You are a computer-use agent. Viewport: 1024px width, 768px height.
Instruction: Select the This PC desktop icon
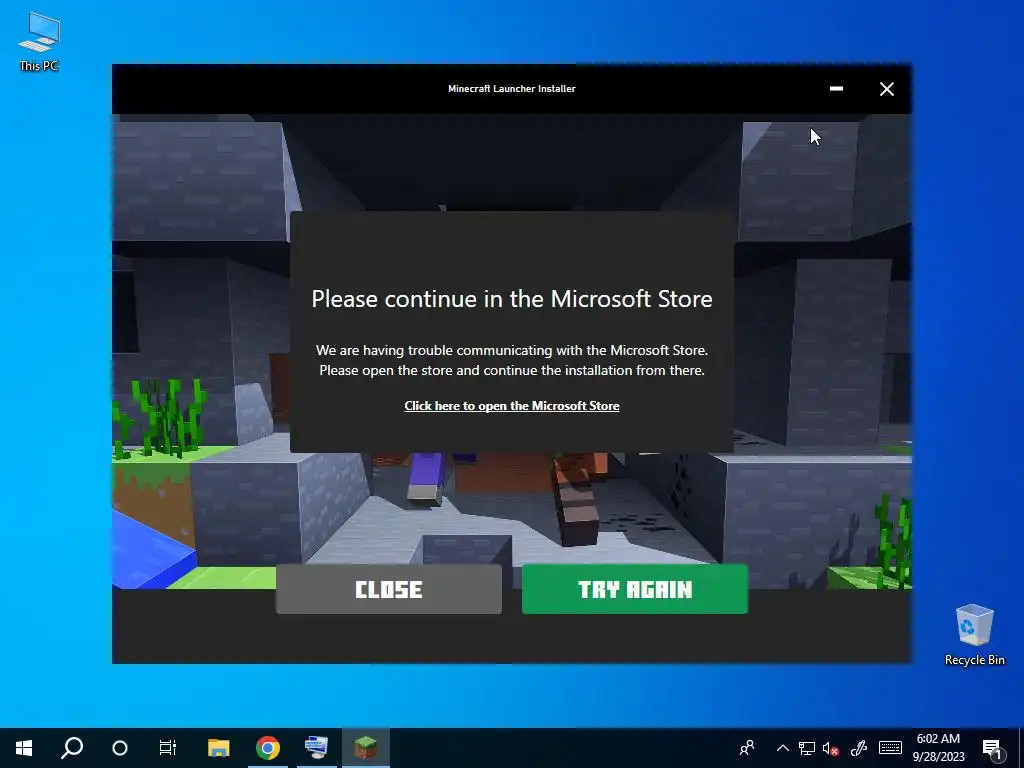click(39, 42)
